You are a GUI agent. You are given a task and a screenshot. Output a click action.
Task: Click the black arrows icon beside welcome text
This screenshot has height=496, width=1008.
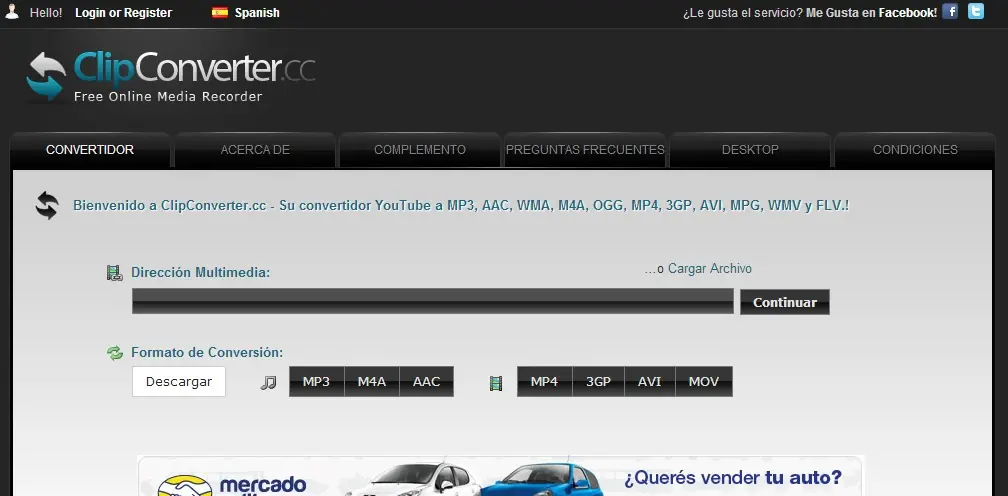point(47,206)
